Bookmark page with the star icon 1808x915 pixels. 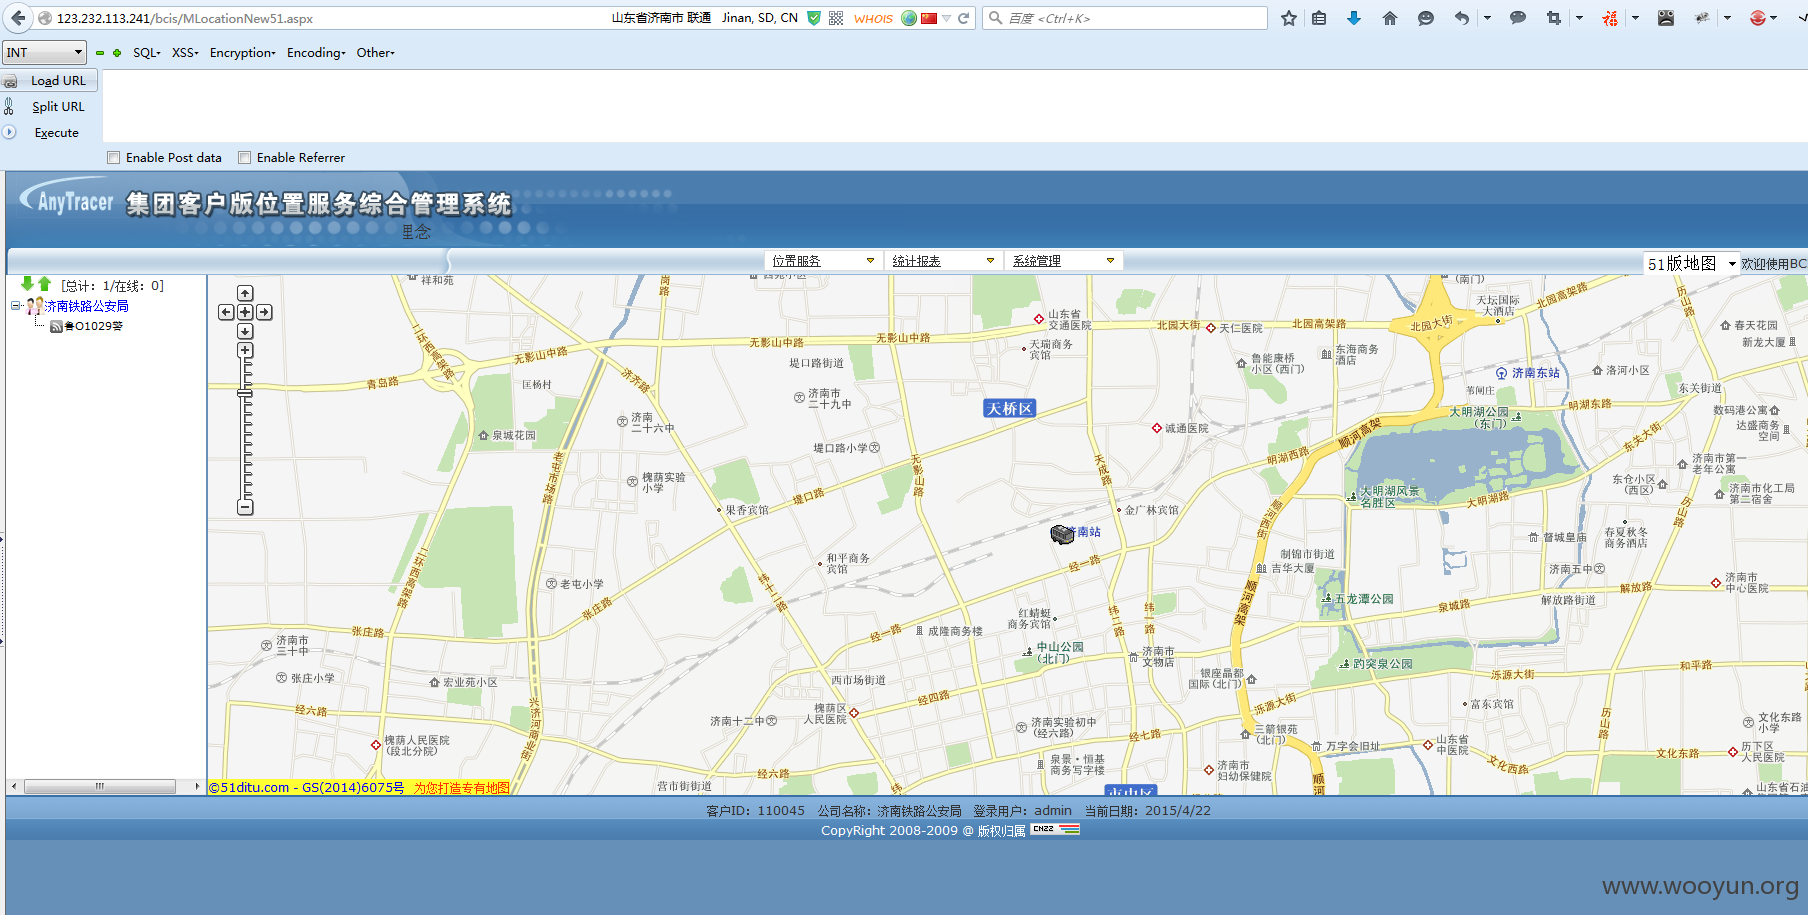coord(1289,18)
